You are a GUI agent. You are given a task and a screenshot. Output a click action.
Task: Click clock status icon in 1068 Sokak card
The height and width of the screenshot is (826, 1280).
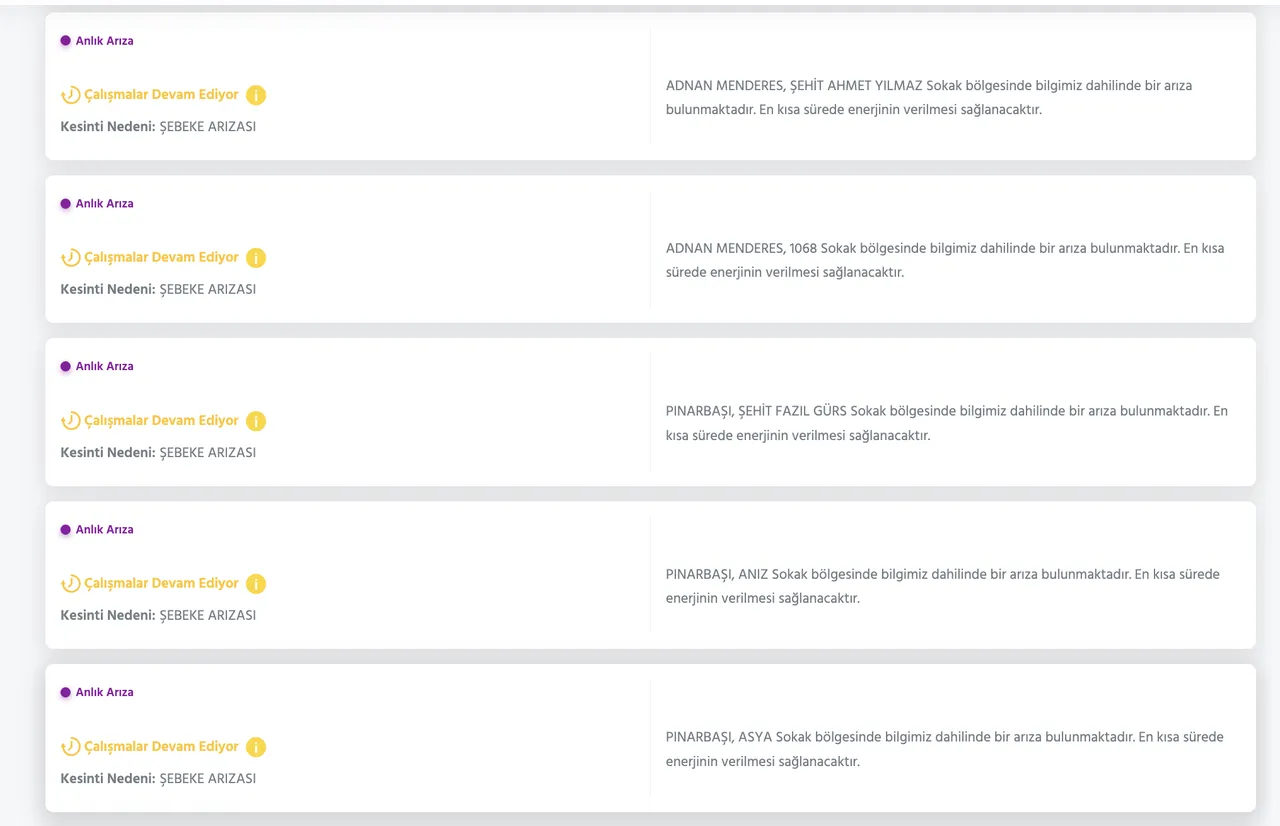click(x=70, y=258)
